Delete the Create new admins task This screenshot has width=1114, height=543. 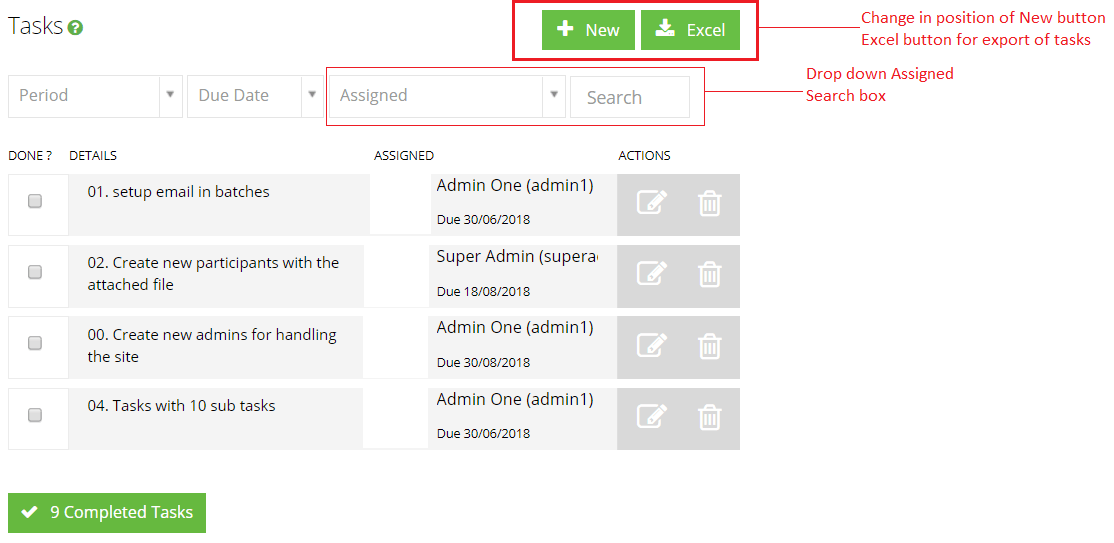tap(709, 346)
